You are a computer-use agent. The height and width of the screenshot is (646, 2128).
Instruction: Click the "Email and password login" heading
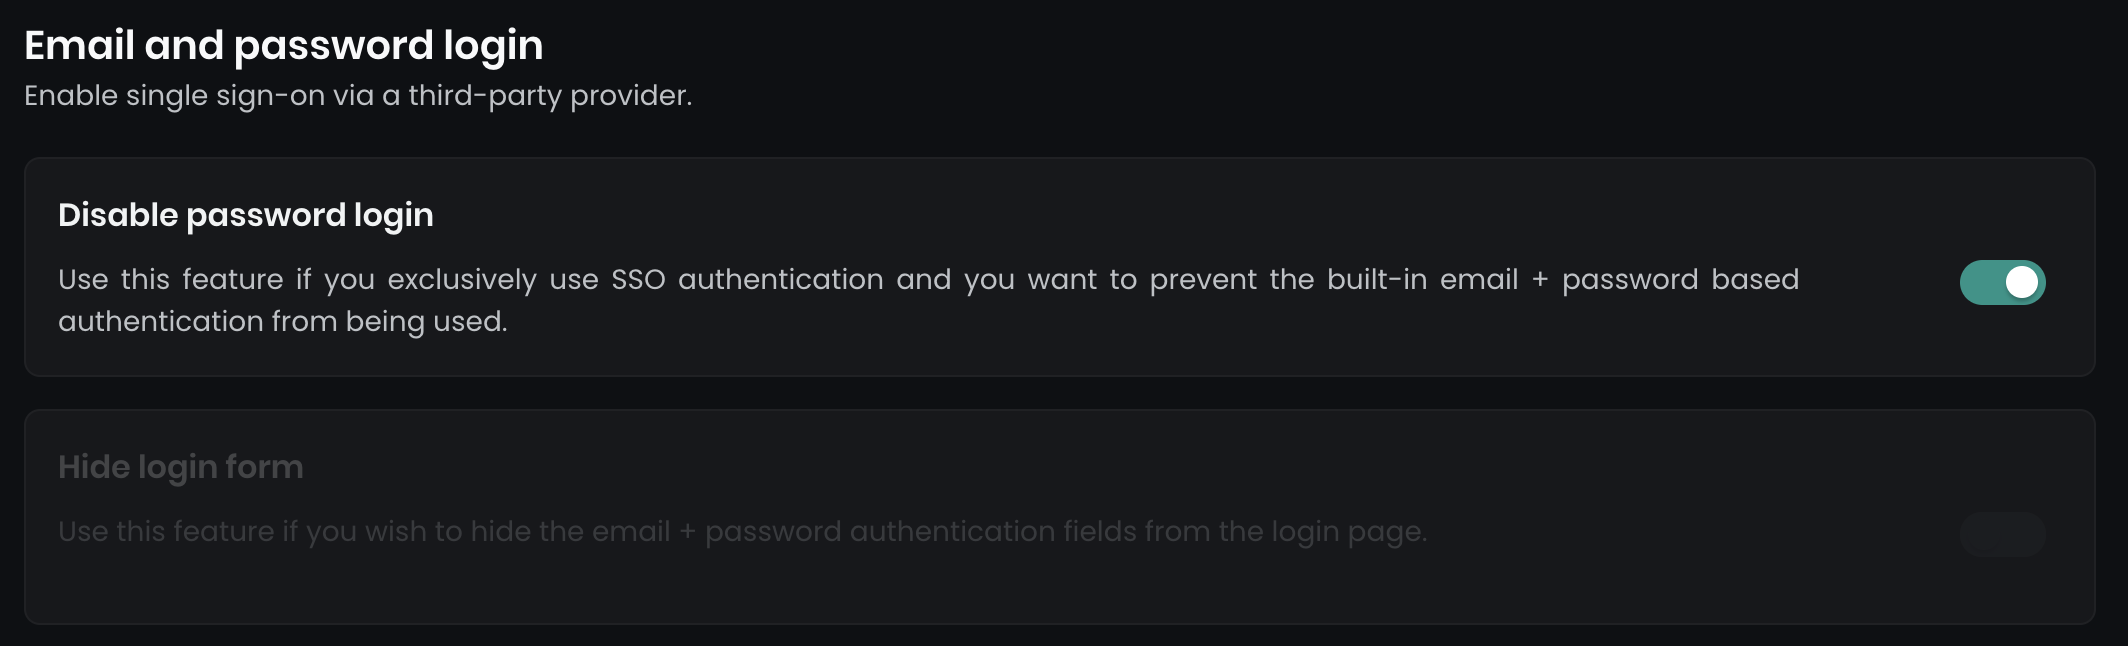click(x=283, y=45)
